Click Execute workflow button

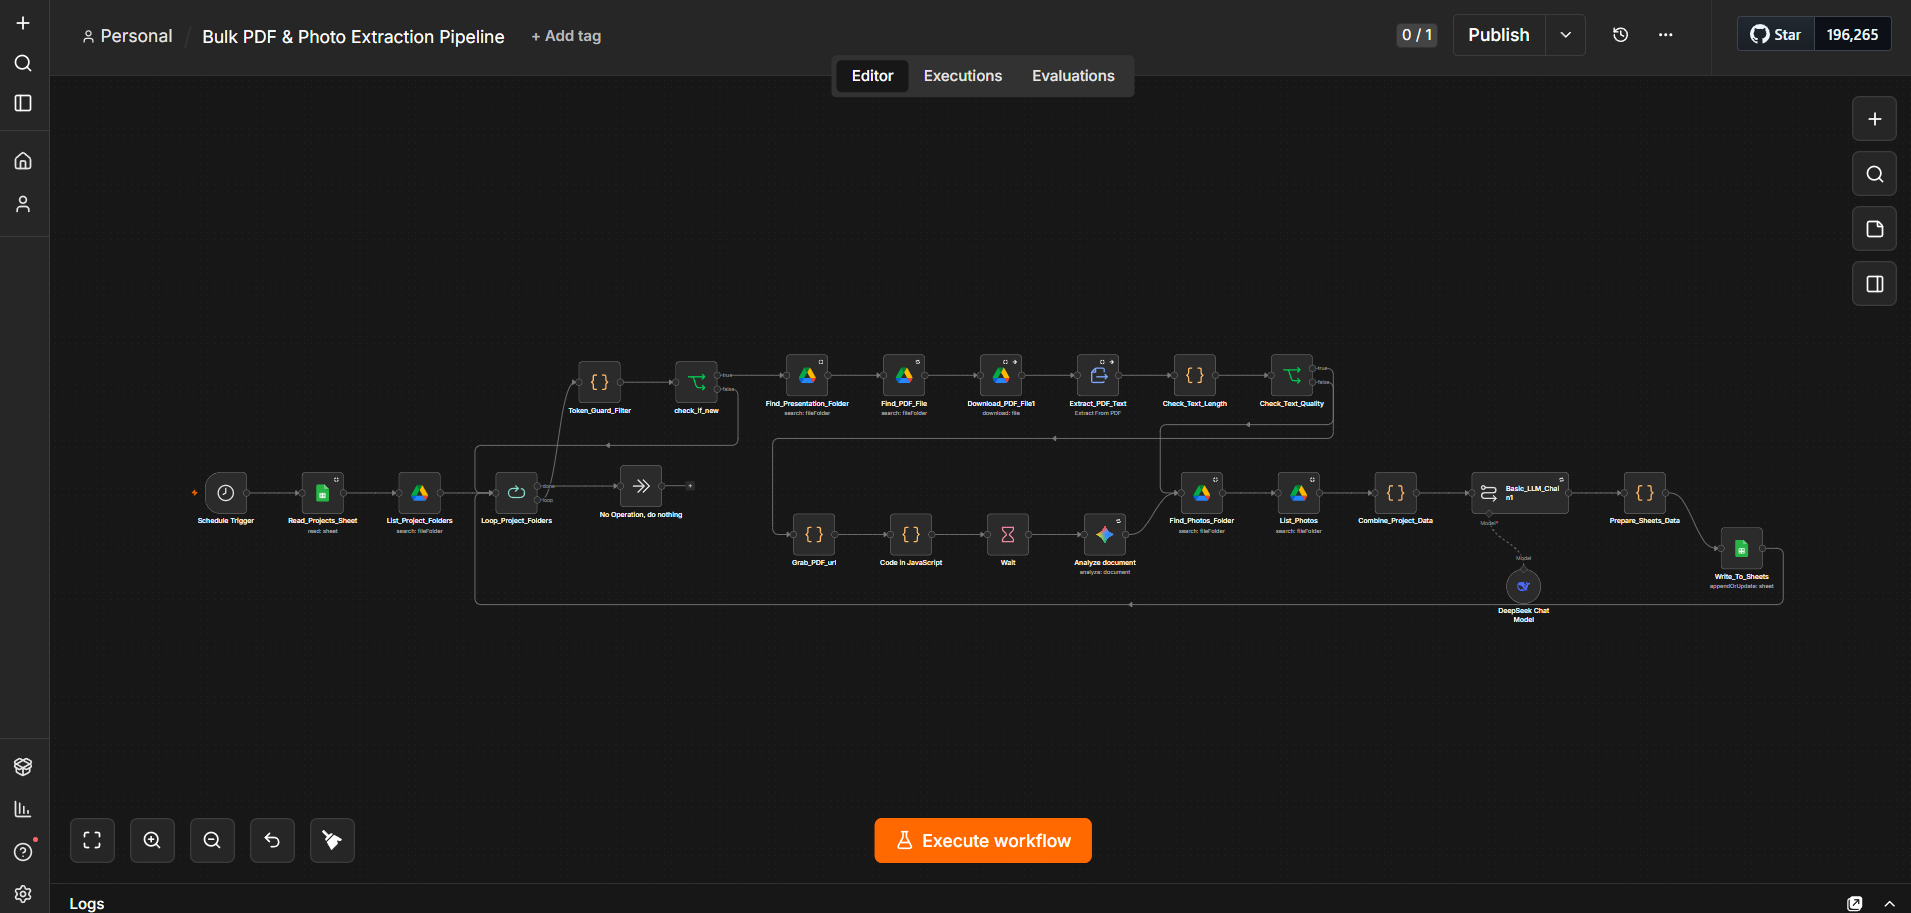pyautogui.click(x=983, y=841)
